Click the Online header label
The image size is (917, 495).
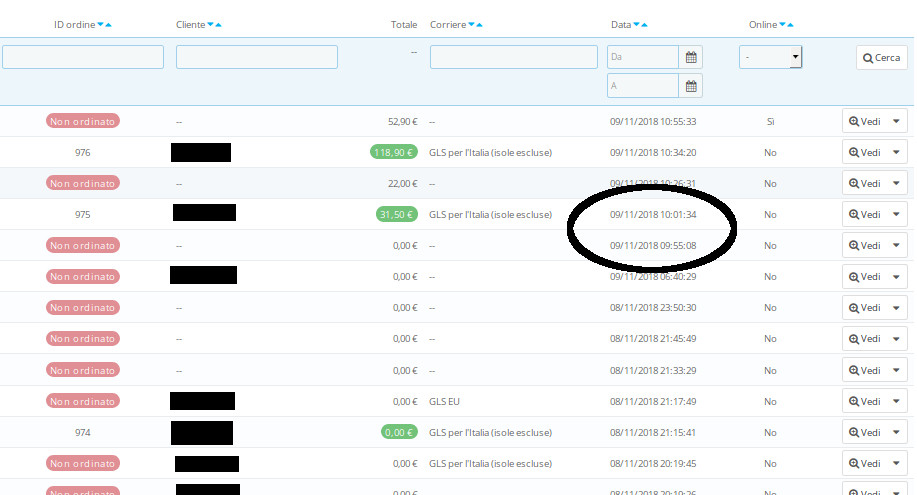point(763,25)
